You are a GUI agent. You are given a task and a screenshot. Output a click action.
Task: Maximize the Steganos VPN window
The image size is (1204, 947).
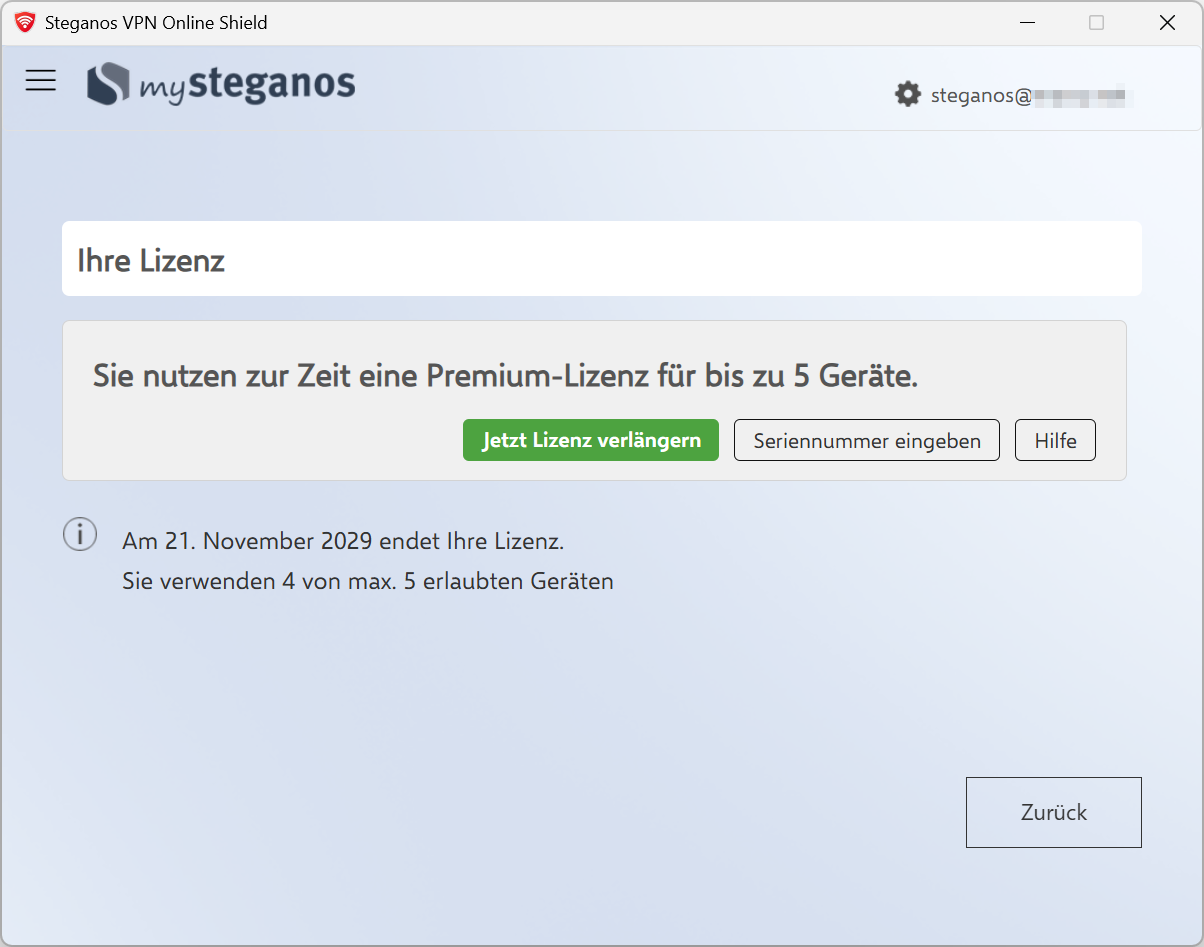click(x=1096, y=22)
